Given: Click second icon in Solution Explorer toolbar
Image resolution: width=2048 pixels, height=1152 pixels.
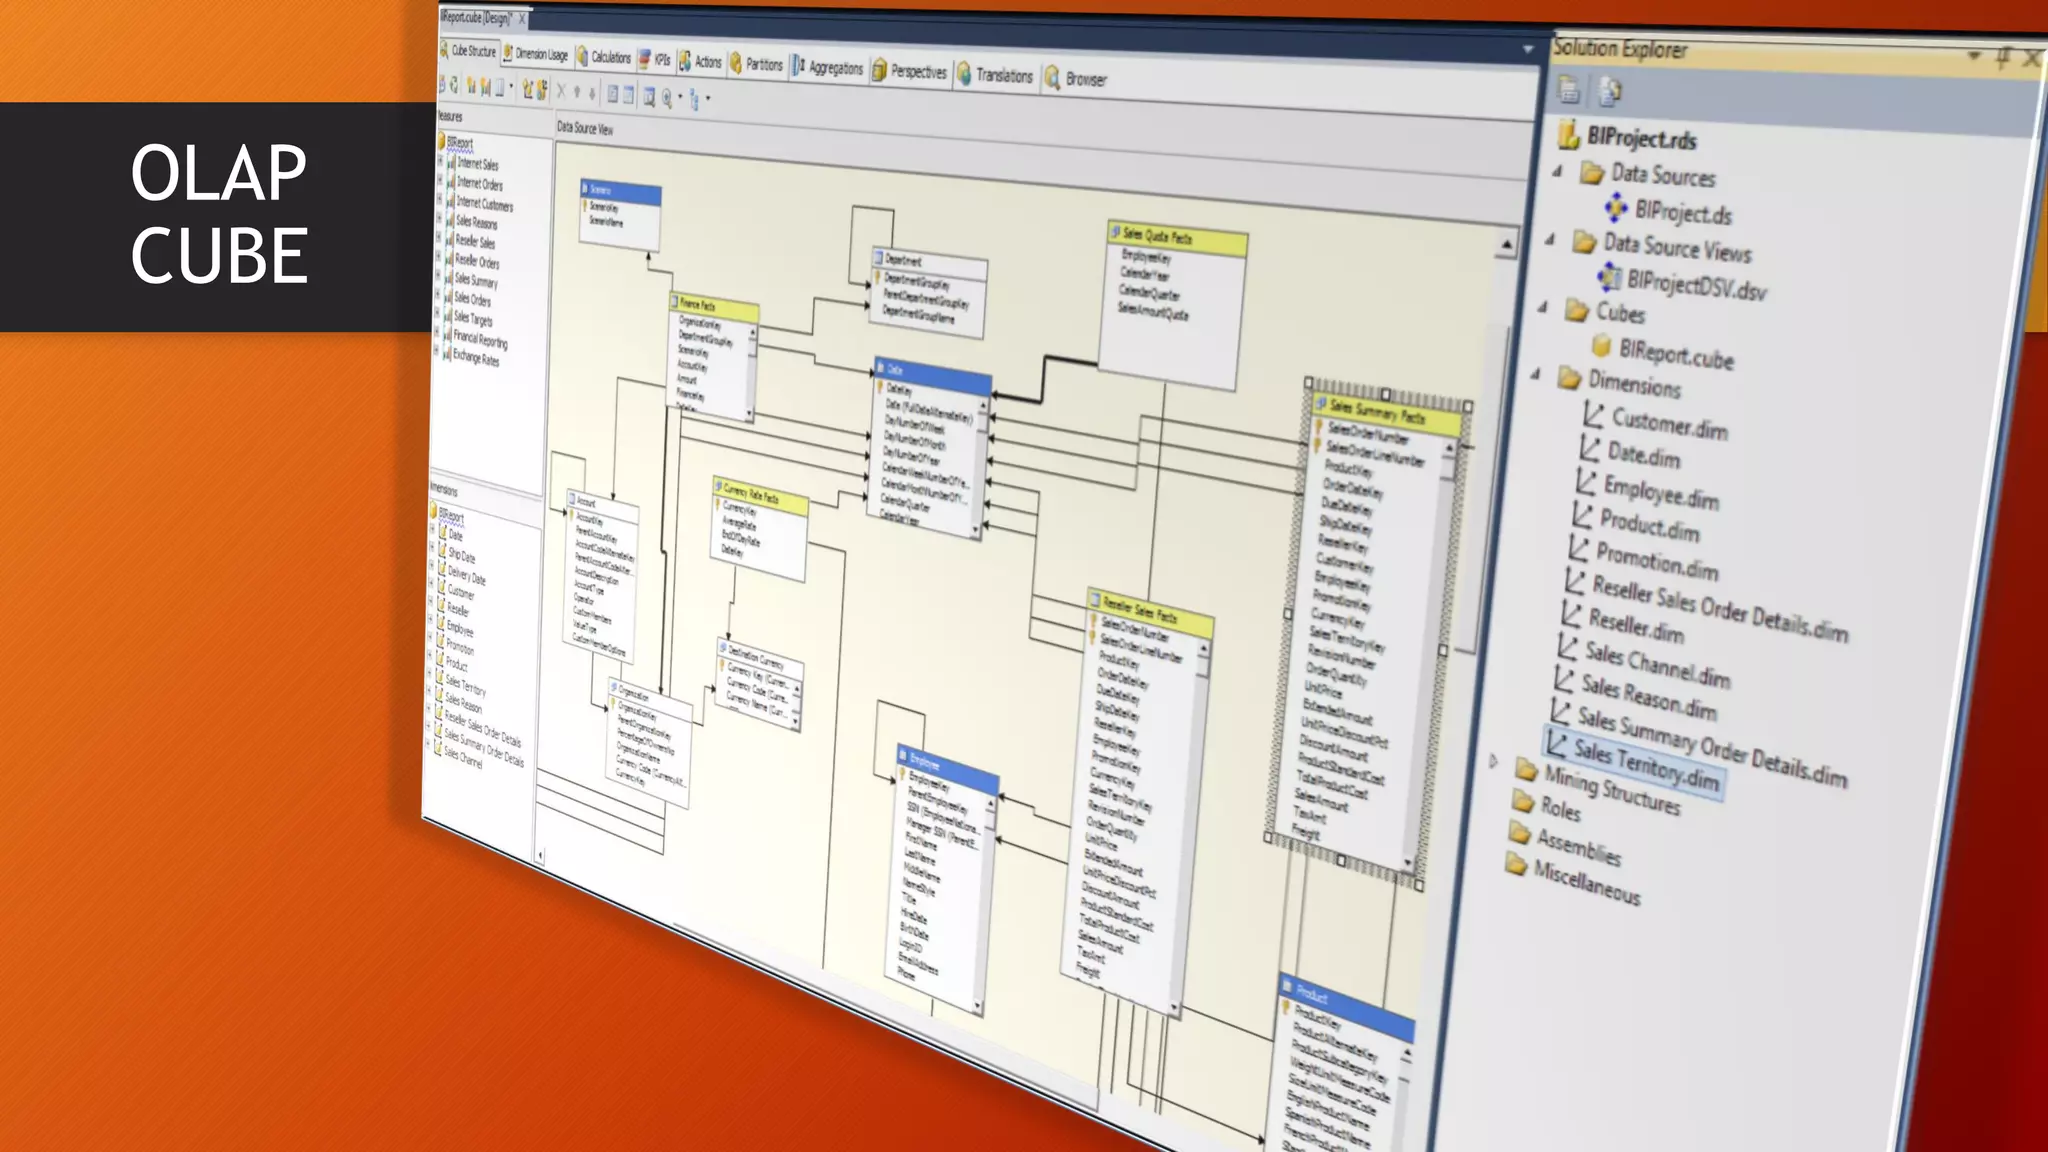Looking at the screenshot, I should point(1609,92).
